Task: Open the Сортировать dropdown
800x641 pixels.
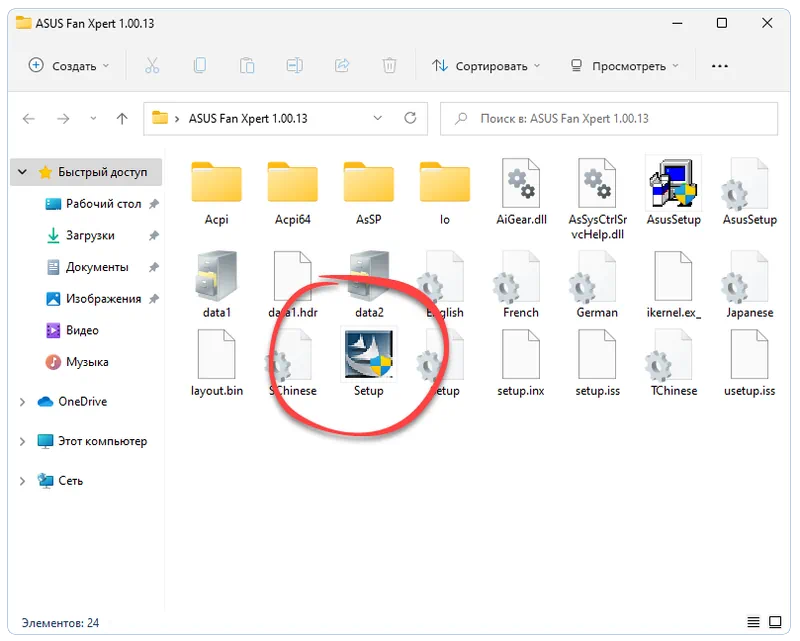Action: point(486,66)
